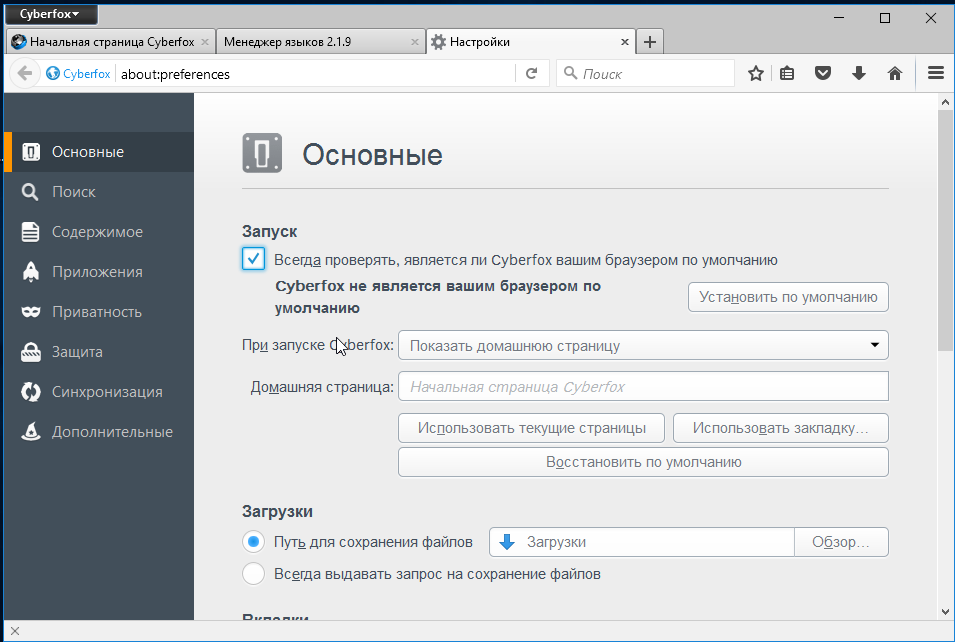This screenshot has width=955, height=642.
Task: Click the Основные header icon
Action: point(262,153)
